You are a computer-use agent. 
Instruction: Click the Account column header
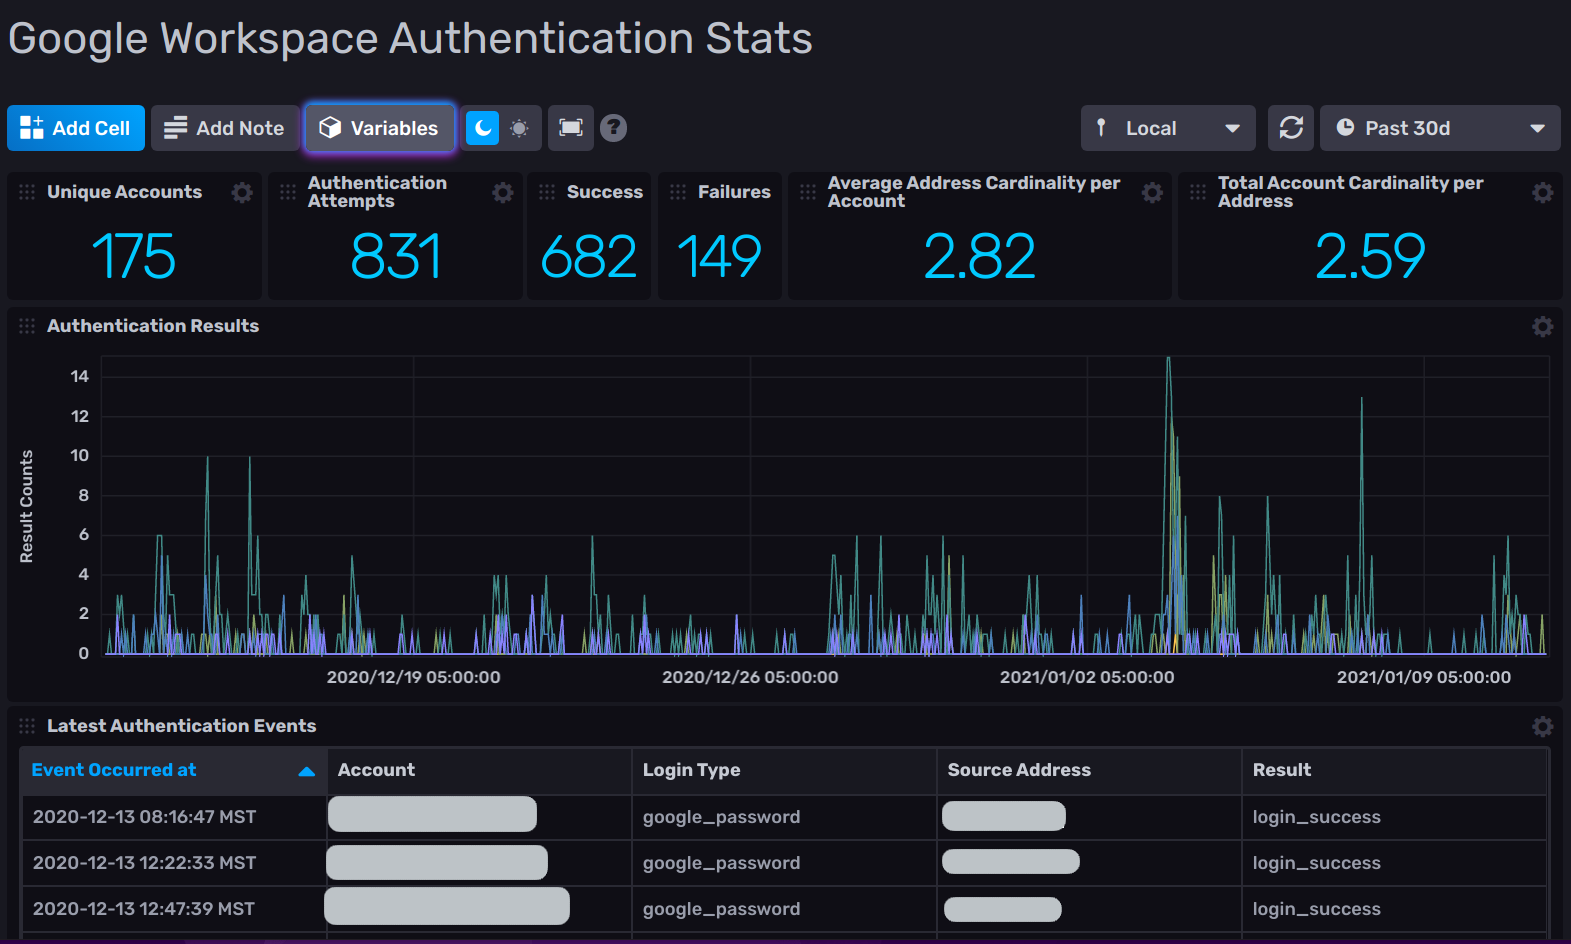376,770
